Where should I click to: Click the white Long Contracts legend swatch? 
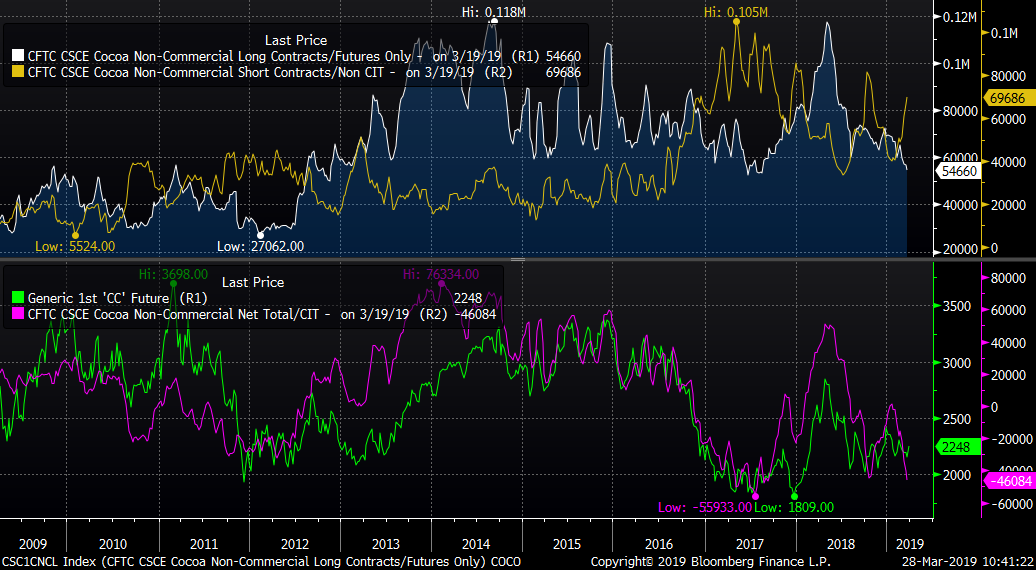pyautogui.click(x=18, y=57)
